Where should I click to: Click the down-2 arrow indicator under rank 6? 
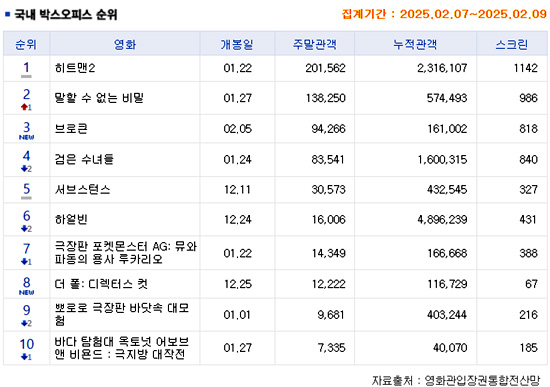pos(26,229)
